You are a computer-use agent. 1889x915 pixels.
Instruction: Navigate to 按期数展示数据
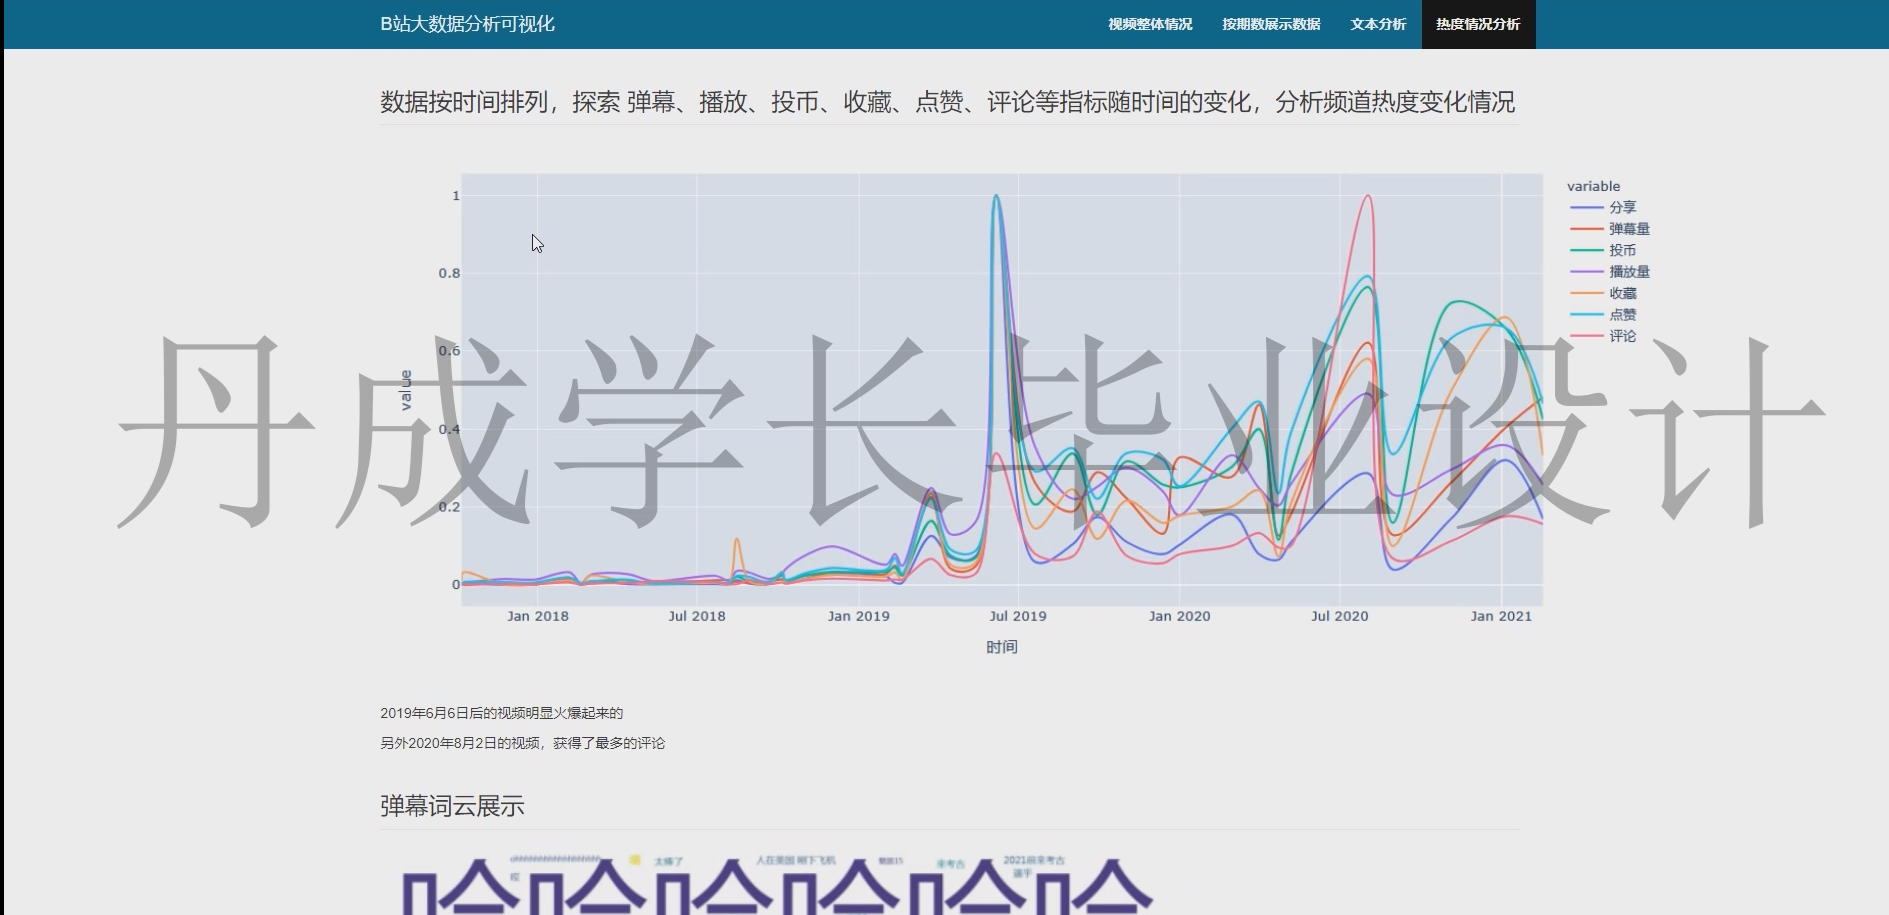click(1270, 24)
